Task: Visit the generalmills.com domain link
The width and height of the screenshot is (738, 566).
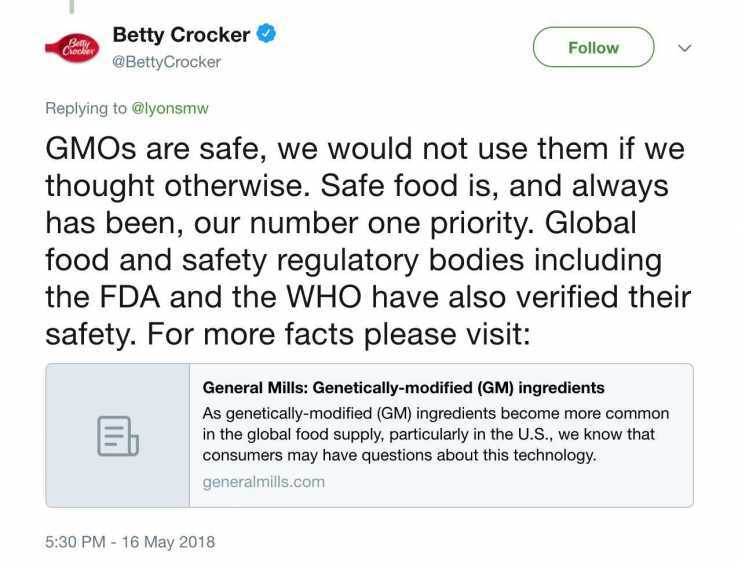Action: pos(263,481)
